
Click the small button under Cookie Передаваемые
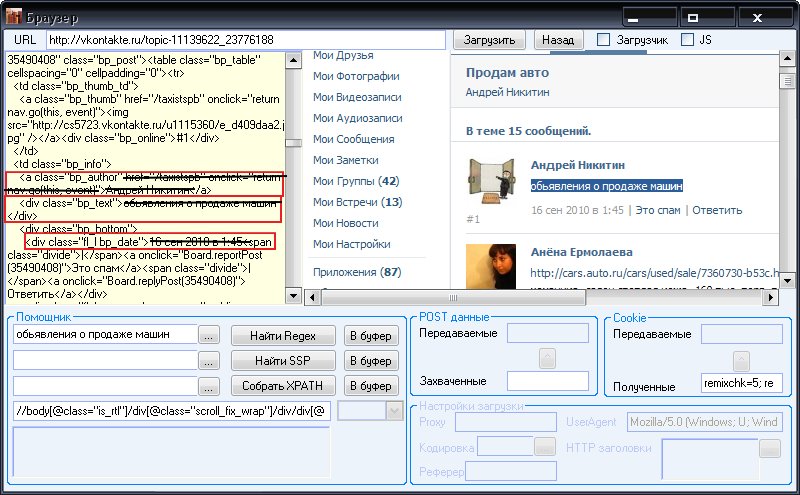741,361
